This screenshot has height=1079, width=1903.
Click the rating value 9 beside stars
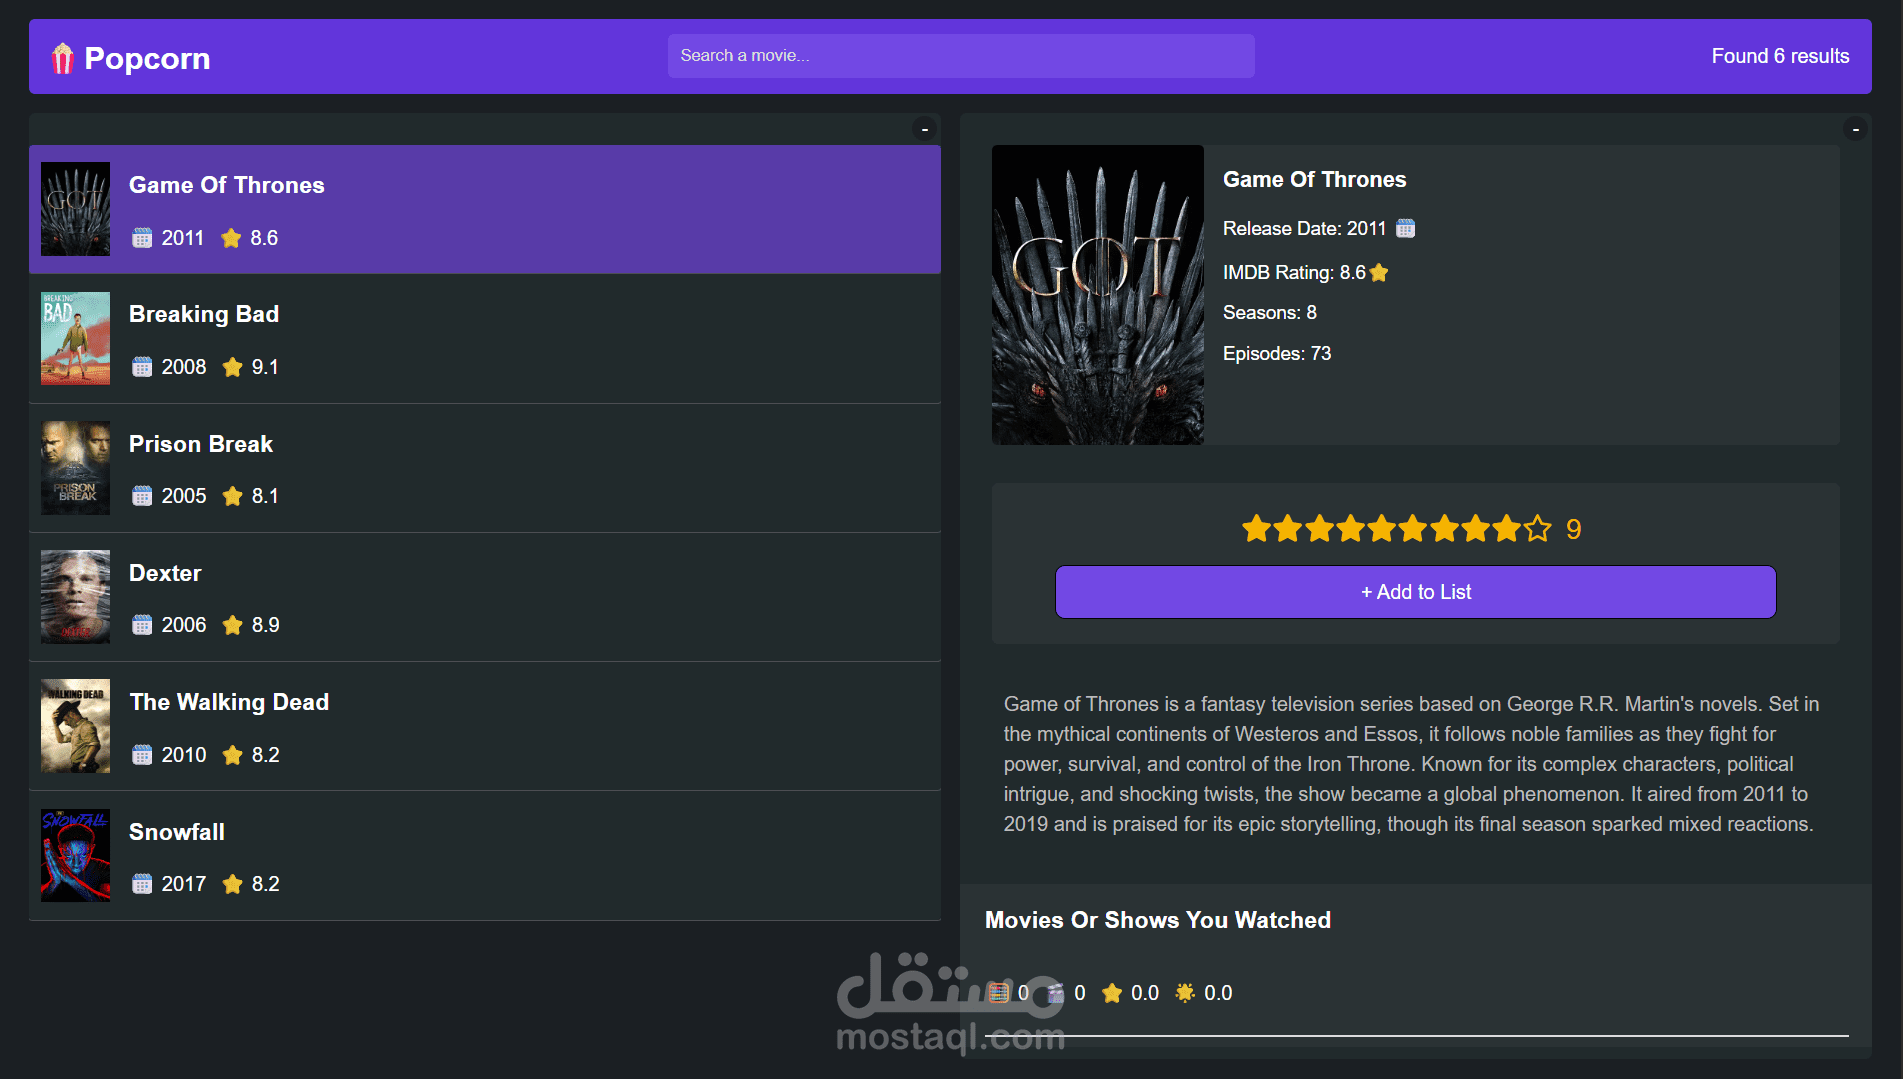tap(1573, 529)
